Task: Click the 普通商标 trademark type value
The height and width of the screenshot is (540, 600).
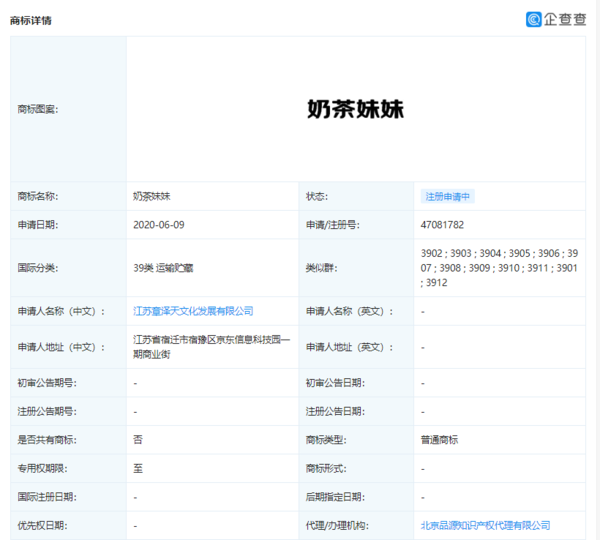Action: coord(442,440)
